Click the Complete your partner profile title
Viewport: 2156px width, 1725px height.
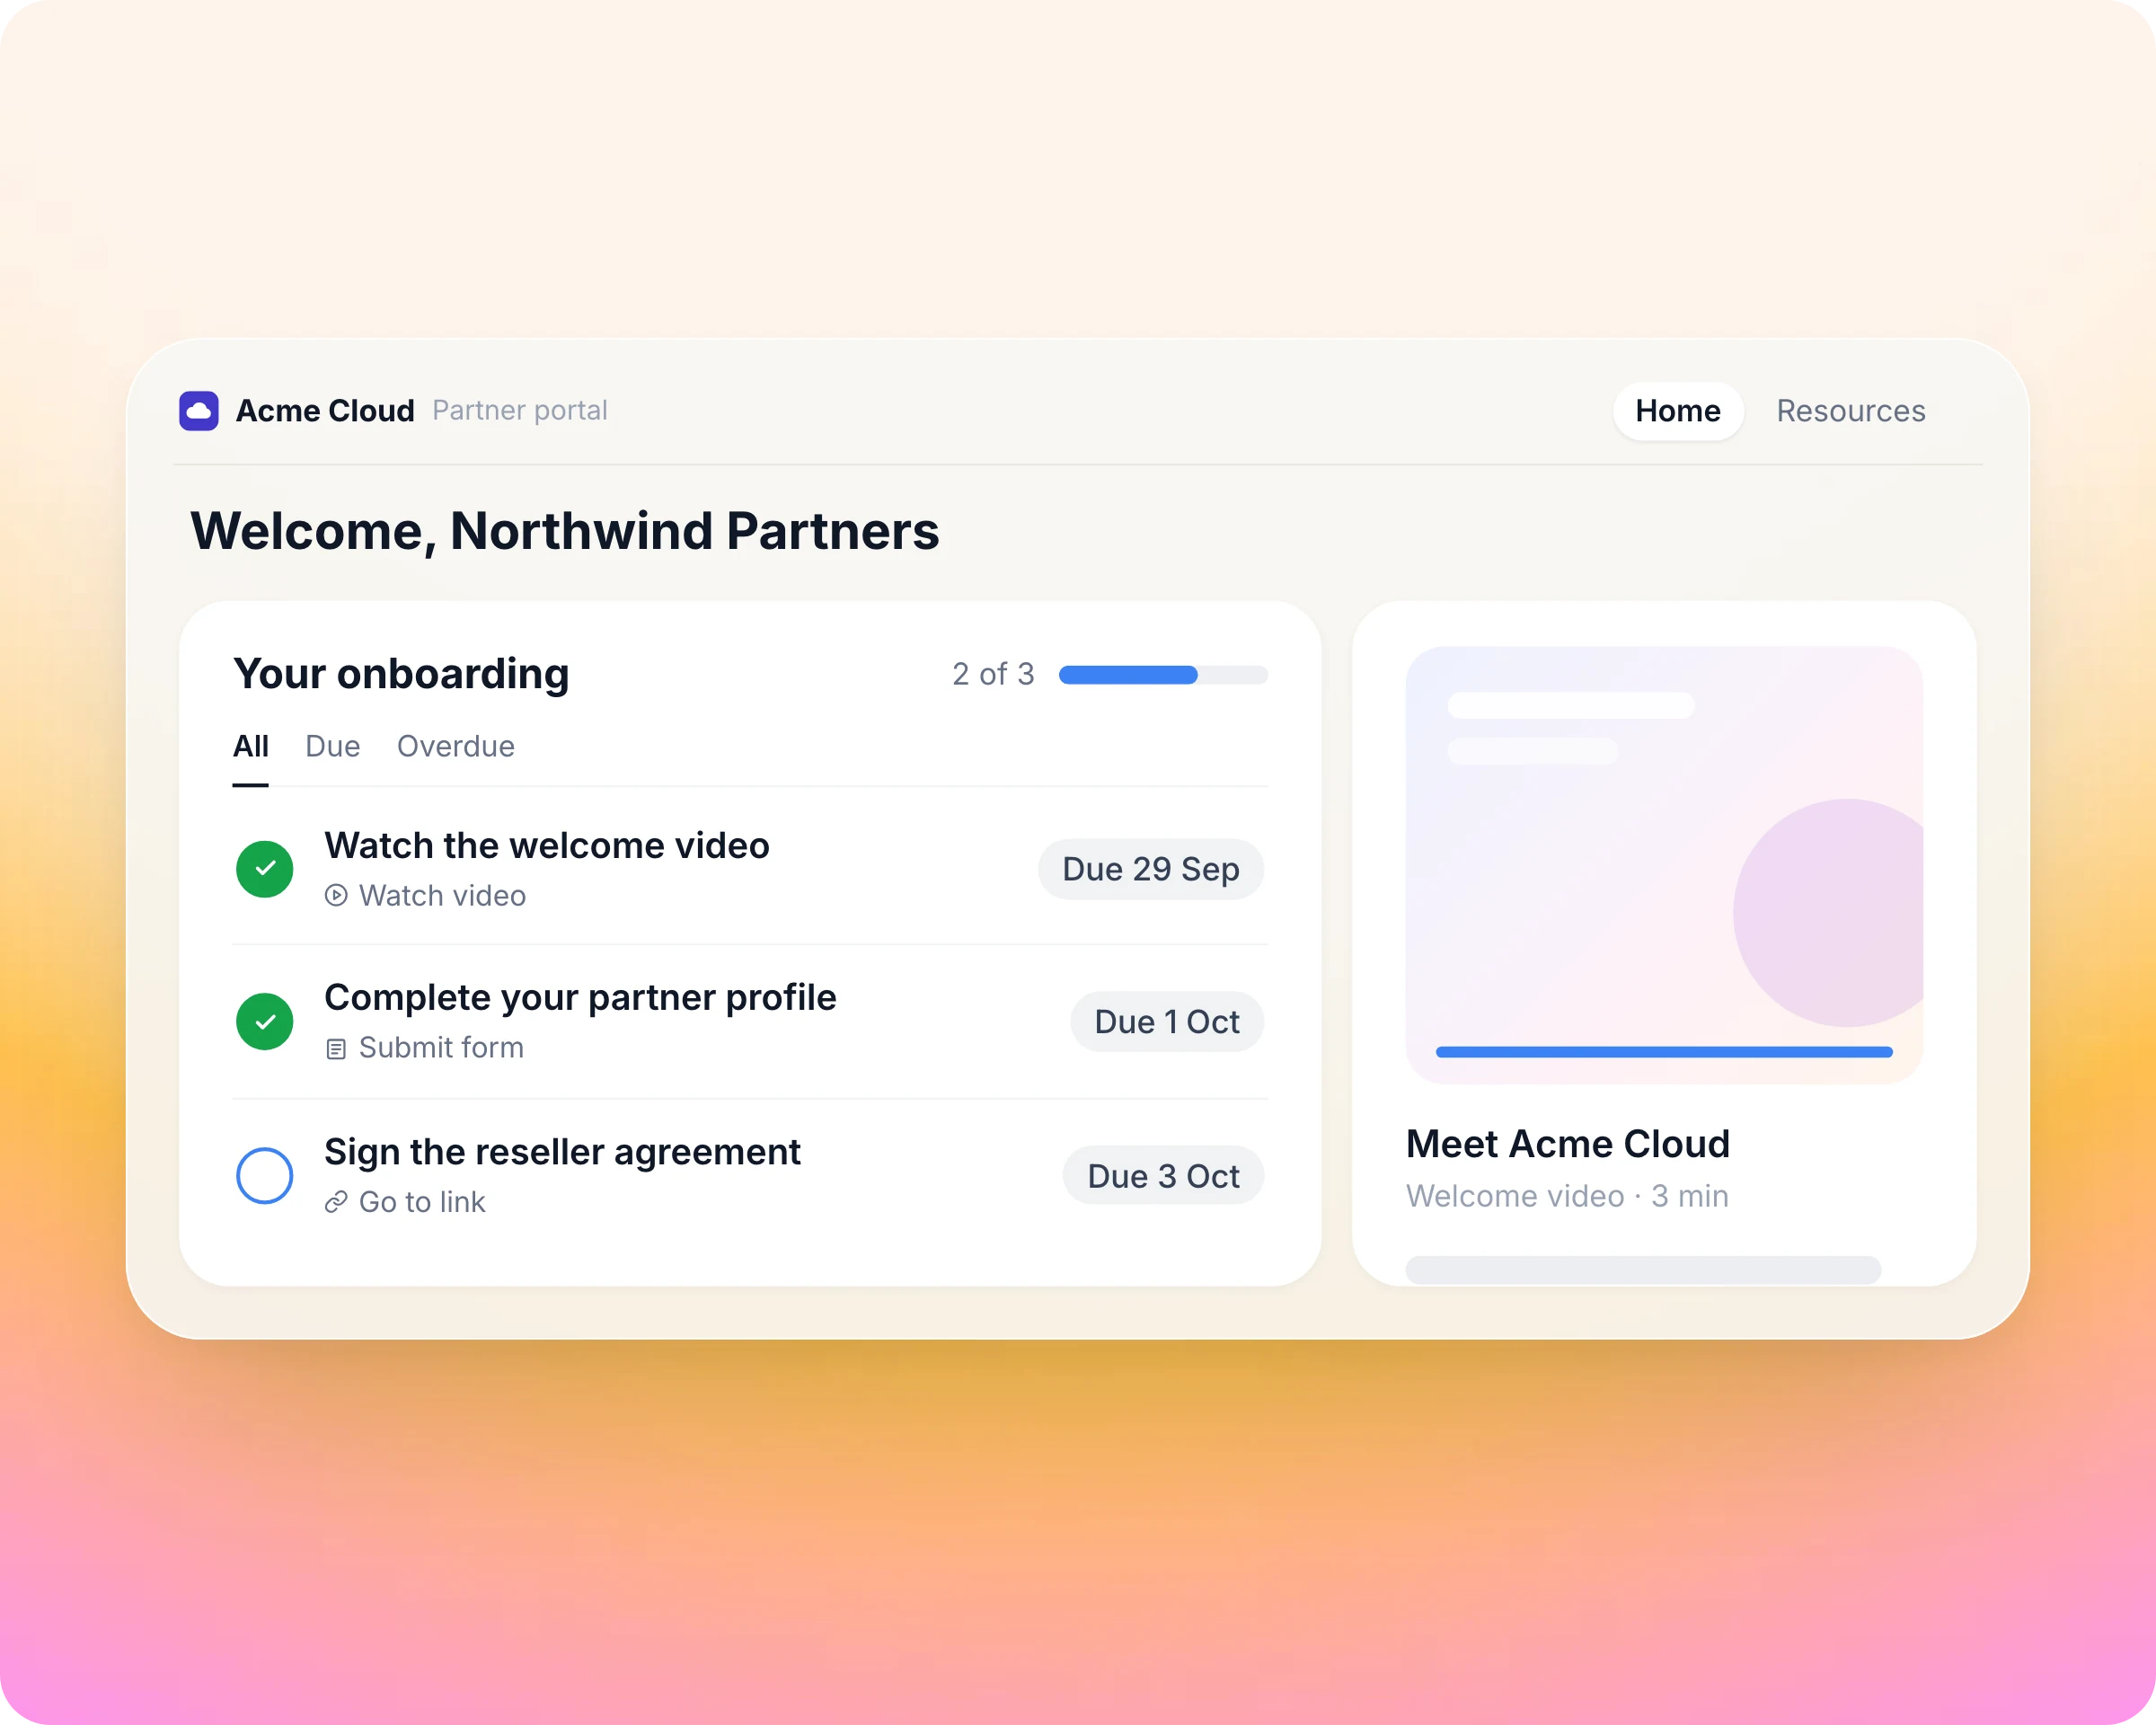tap(580, 998)
